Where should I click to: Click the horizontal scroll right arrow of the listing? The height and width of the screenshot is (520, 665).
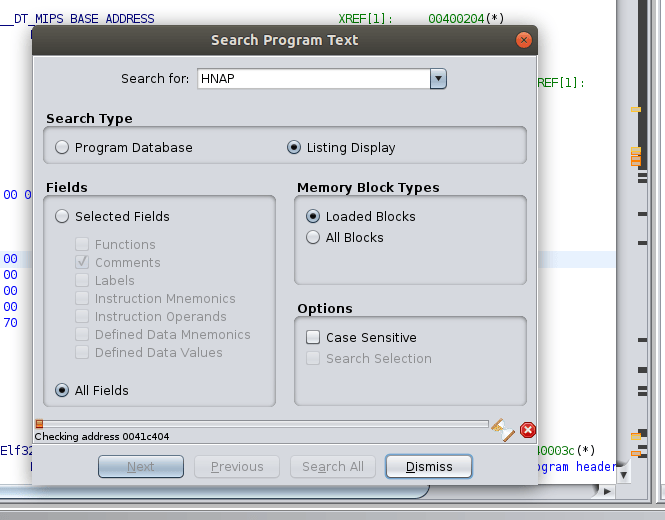click(606, 492)
